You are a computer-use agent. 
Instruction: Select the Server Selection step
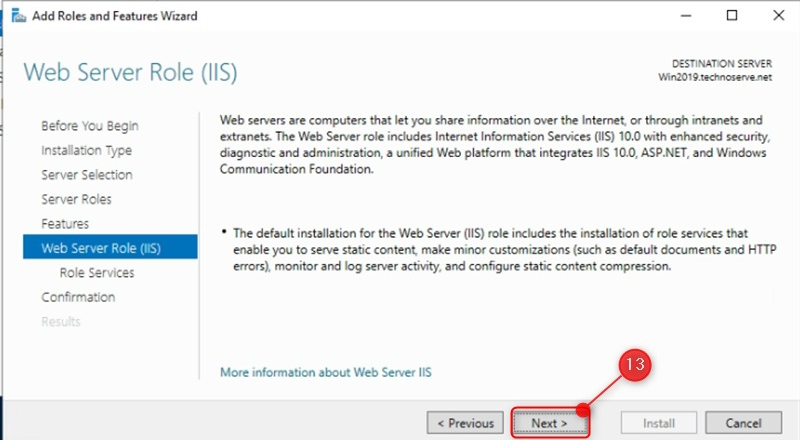(x=86, y=175)
